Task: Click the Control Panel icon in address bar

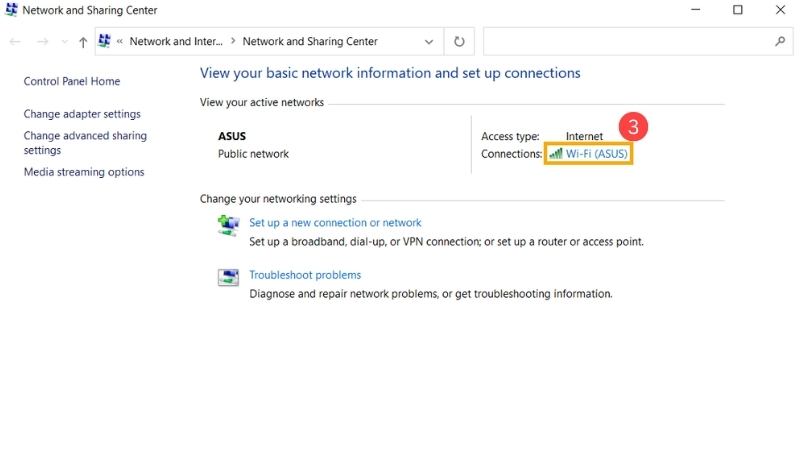Action: 105,41
